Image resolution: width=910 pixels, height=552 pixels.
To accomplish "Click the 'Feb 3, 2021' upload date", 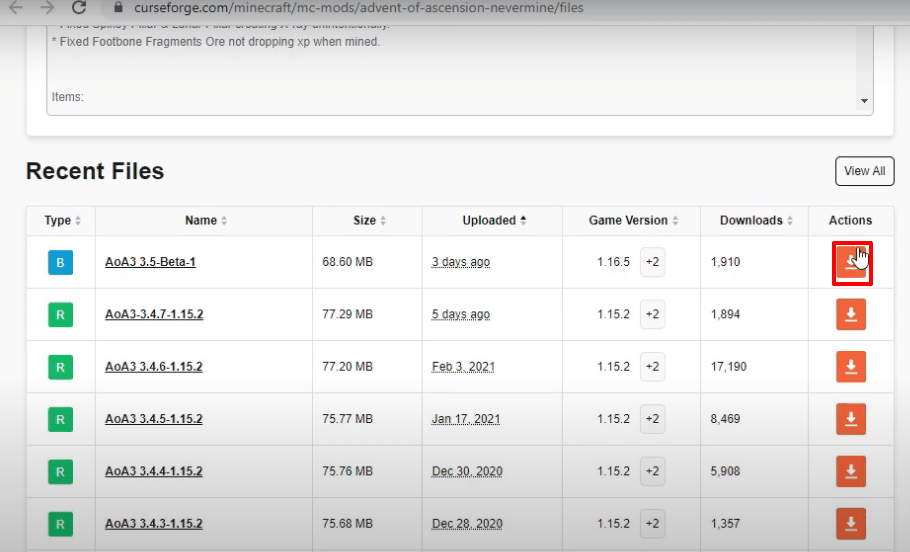I will coord(463,367).
